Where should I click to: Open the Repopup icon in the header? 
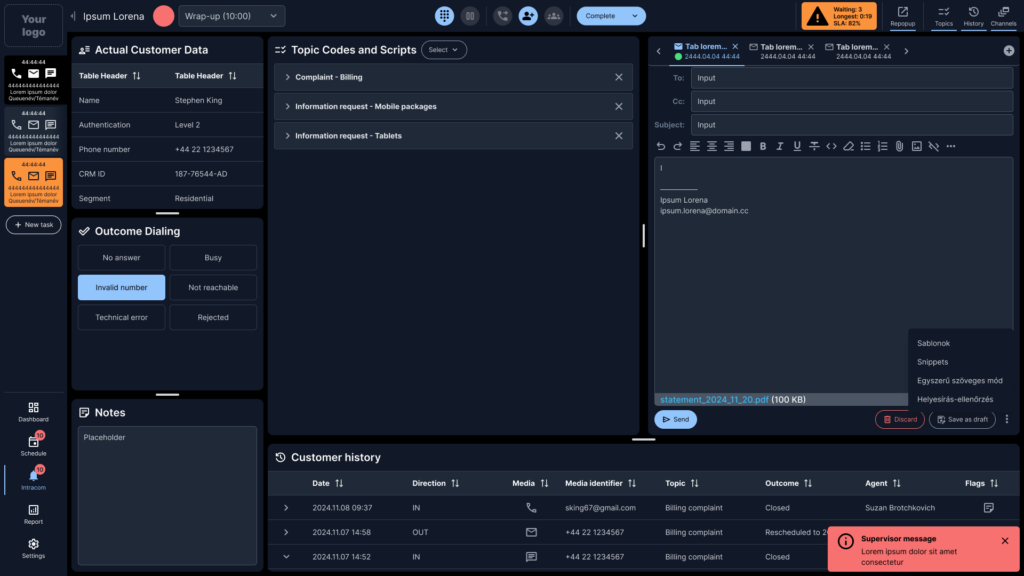(903, 16)
